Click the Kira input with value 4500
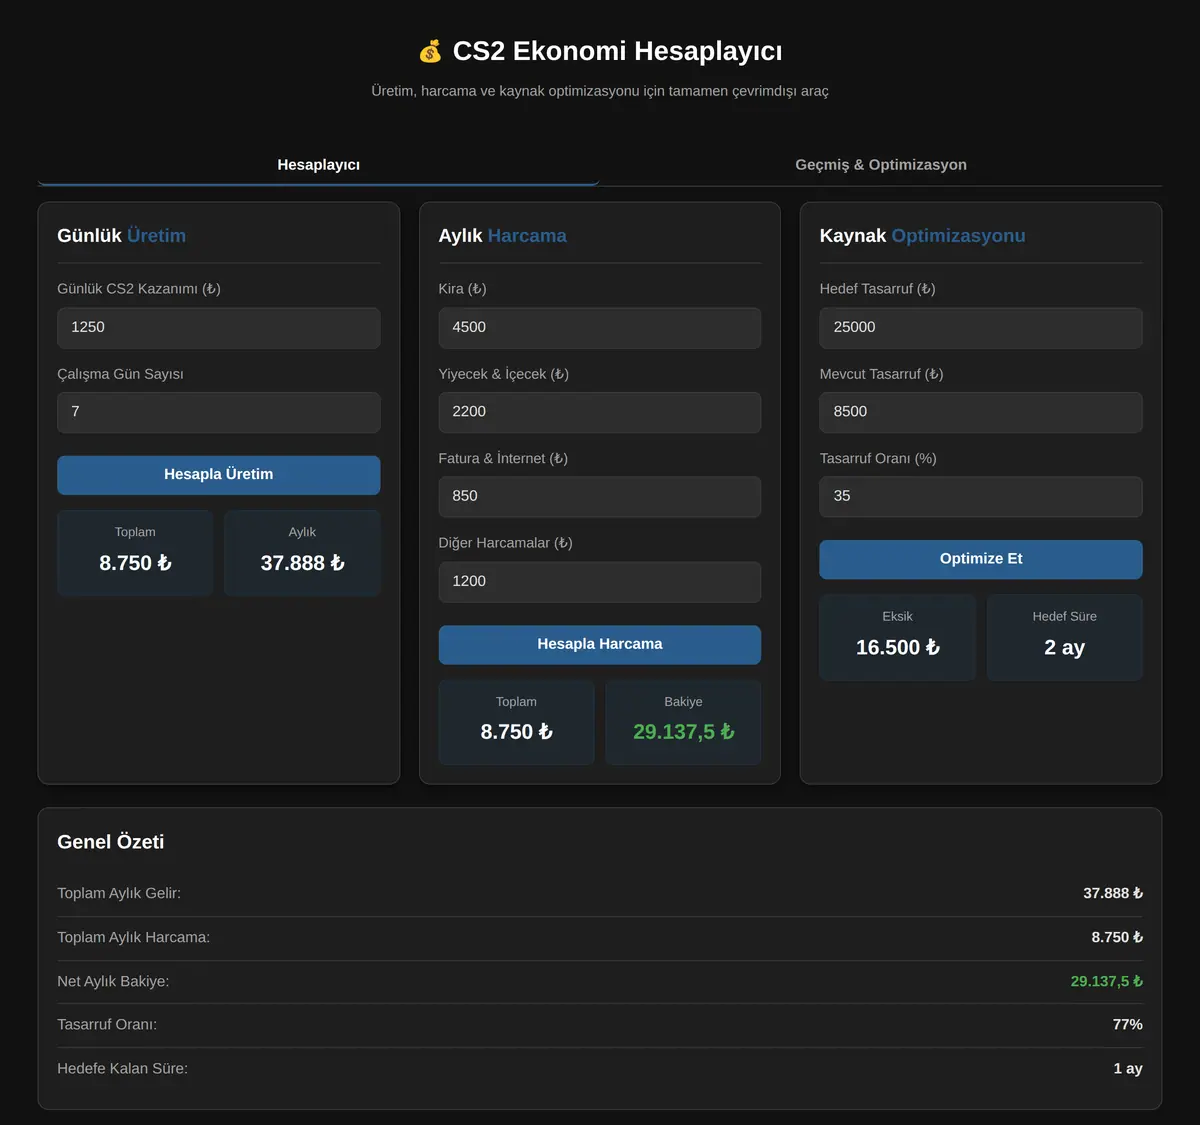 pos(600,328)
